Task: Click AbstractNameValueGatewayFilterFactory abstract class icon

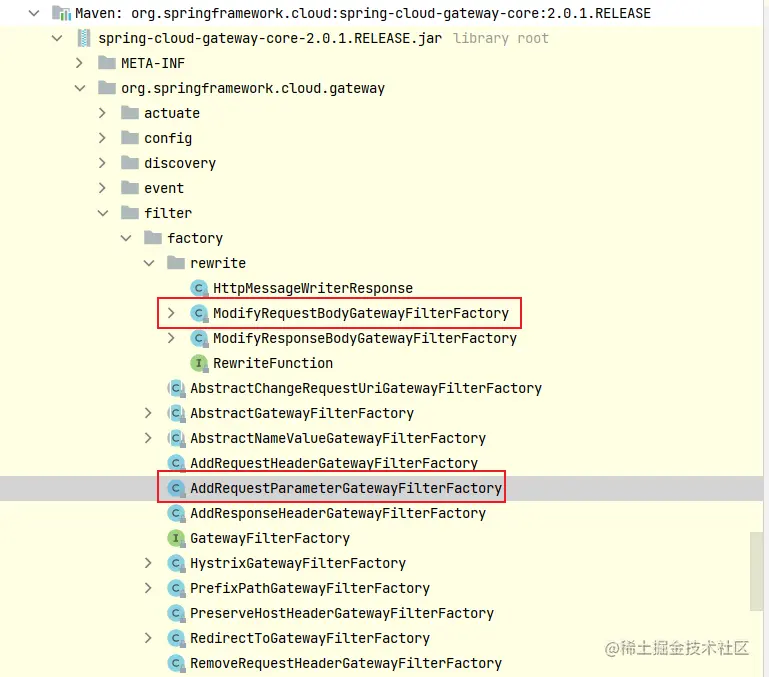Action: pyautogui.click(x=176, y=439)
